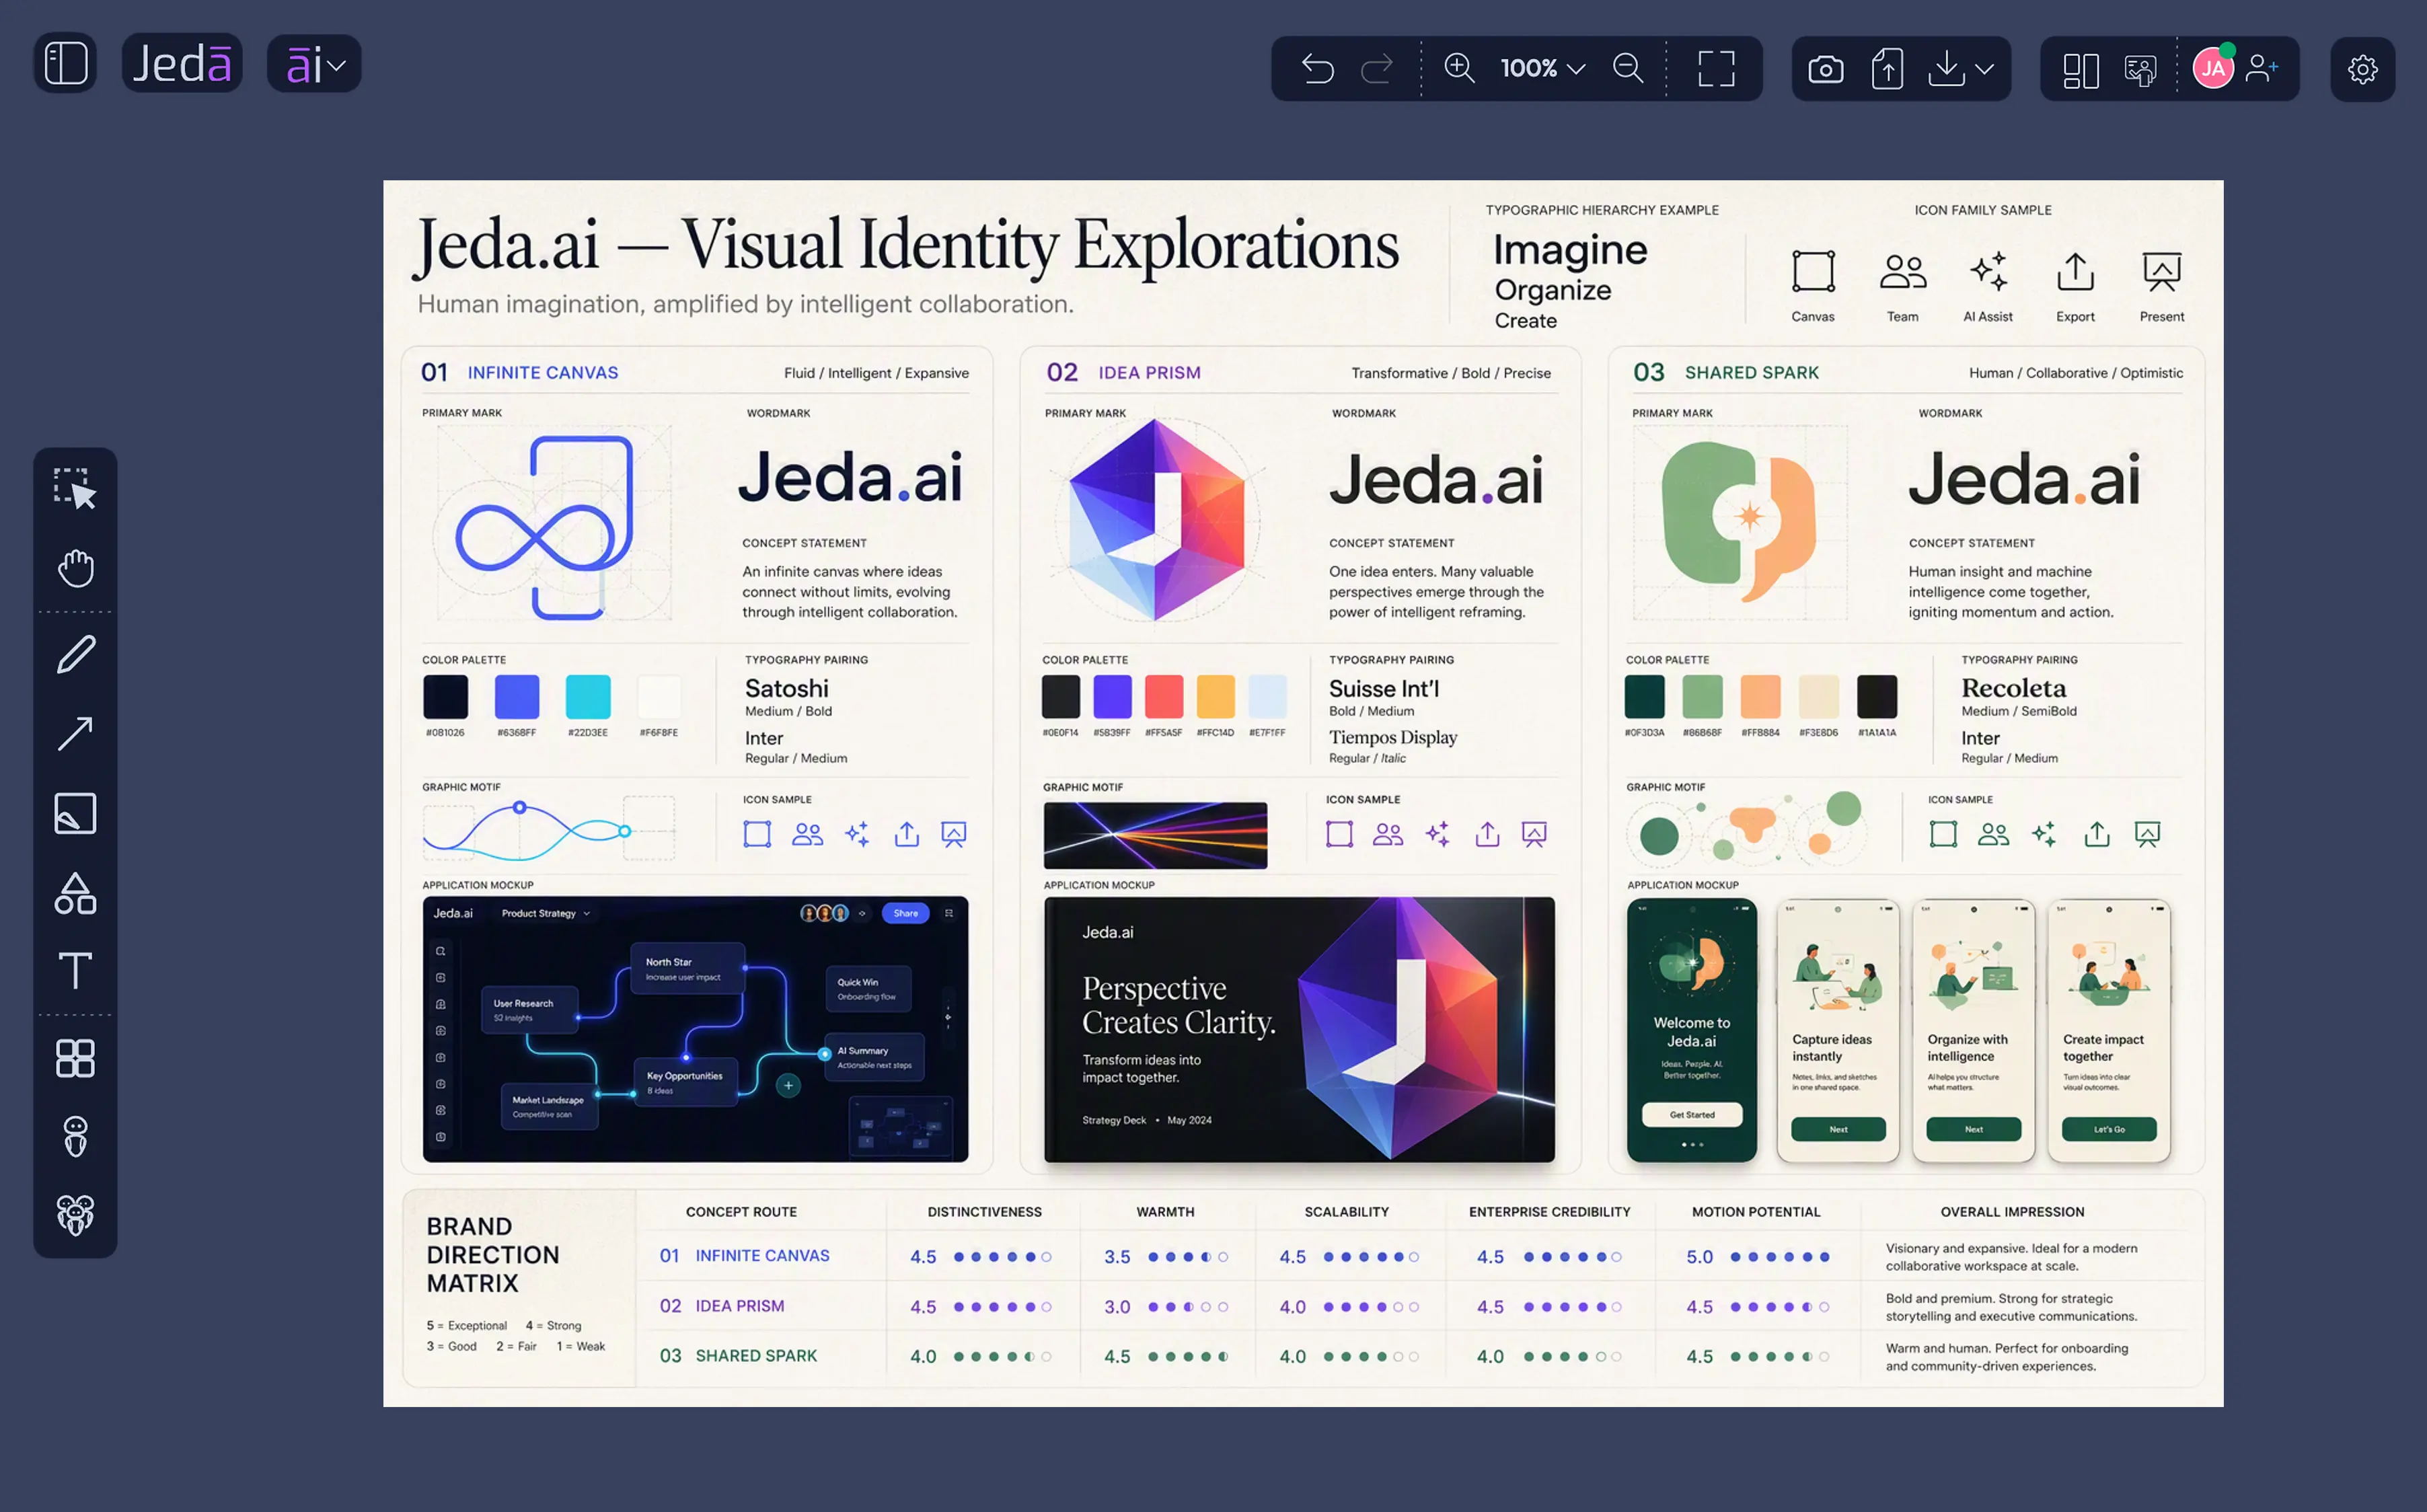Image resolution: width=2427 pixels, height=1512 pixels.
Task: Click the 'SHARED SPARK' matrix row label
Action: click(x=756, y=1355)
